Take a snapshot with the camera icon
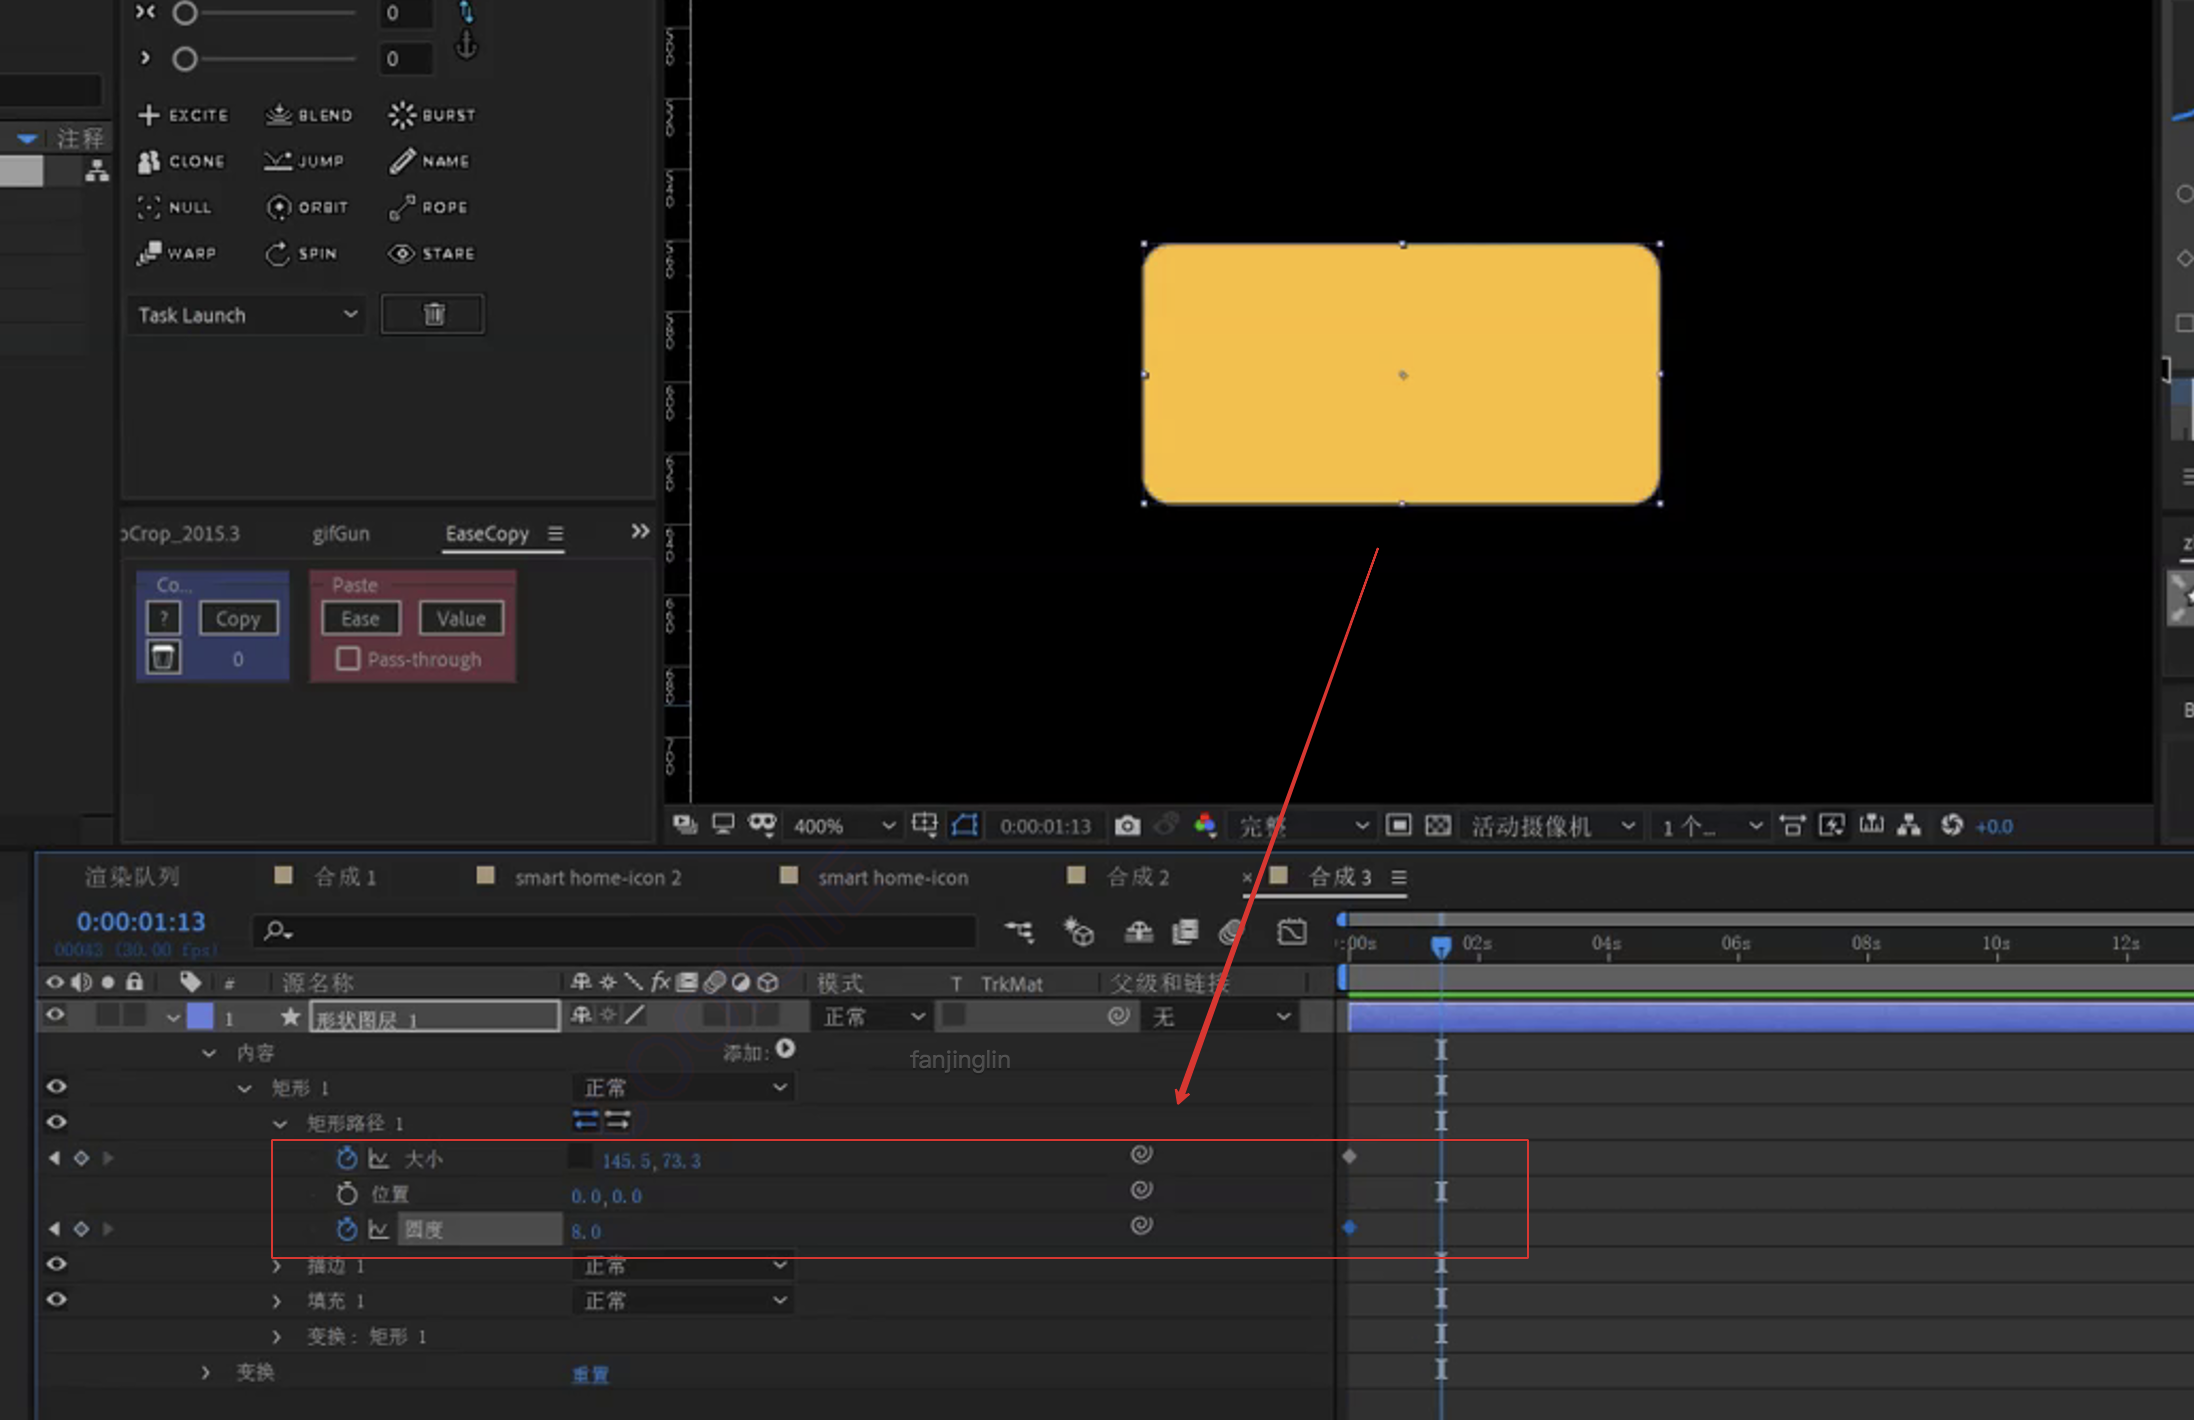 tap(1127, 825)
